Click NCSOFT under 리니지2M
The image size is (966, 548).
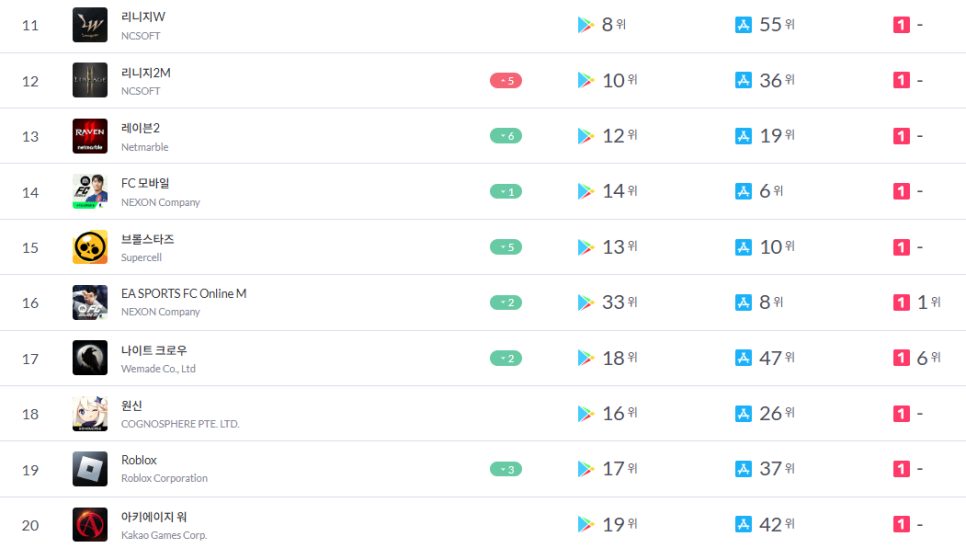tap(140, 91)
